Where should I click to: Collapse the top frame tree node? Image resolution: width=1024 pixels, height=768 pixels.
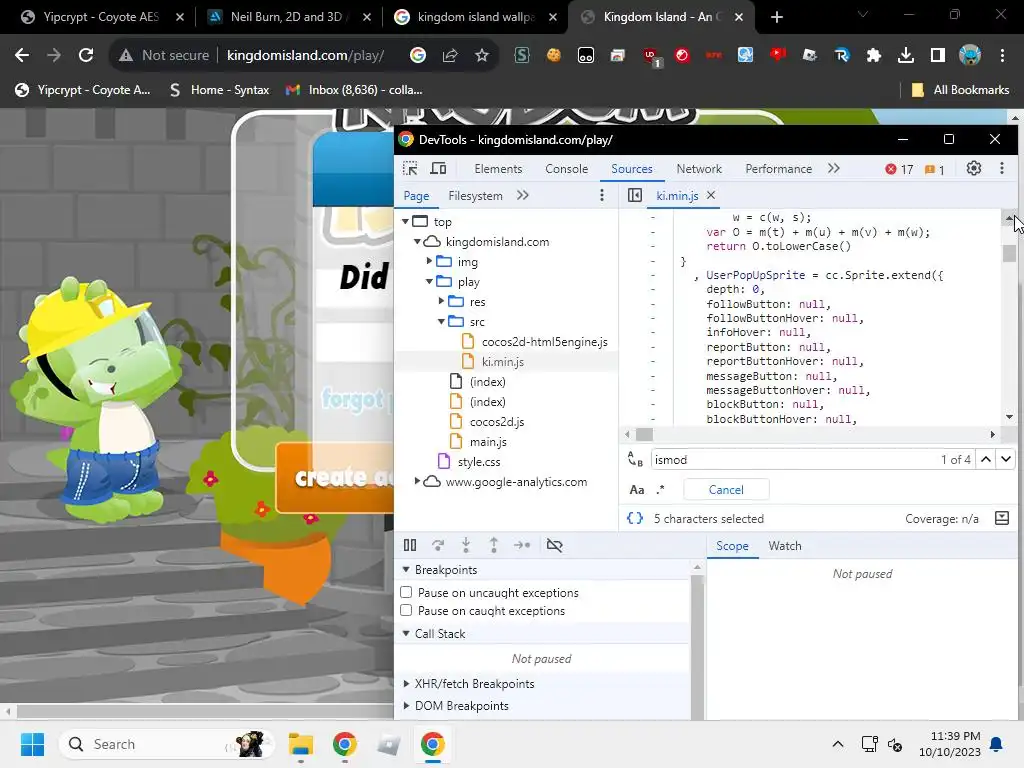[406, 221]
